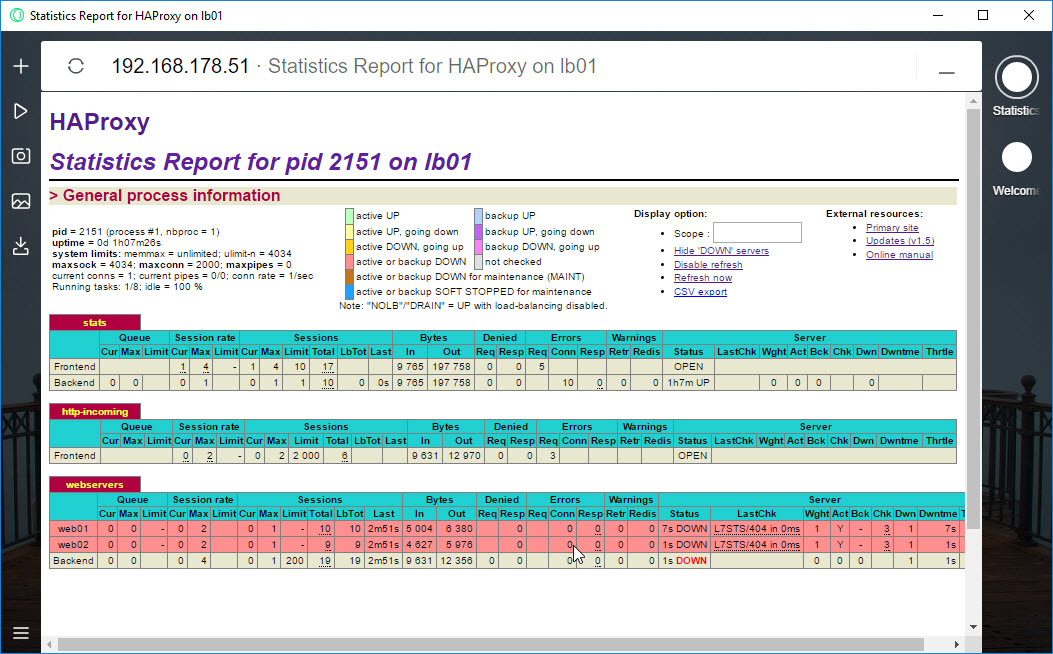Click the SOFT STOPPED legend swatch

coord(349,291)
